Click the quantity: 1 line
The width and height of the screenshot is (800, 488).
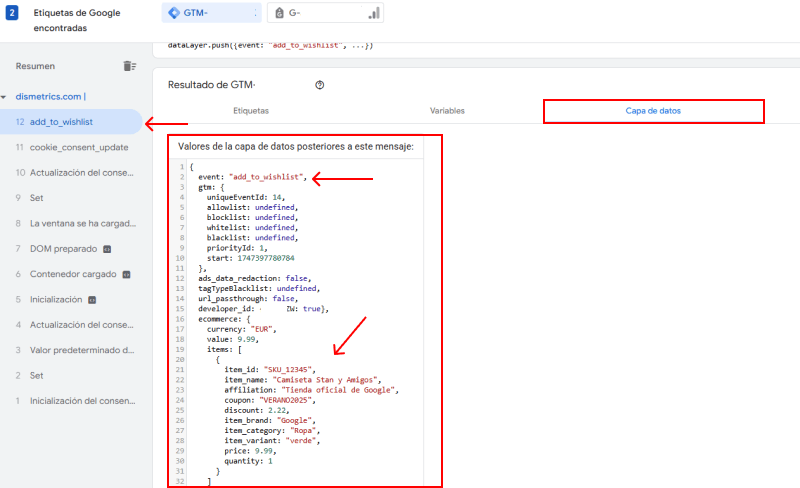pos(248,461)
